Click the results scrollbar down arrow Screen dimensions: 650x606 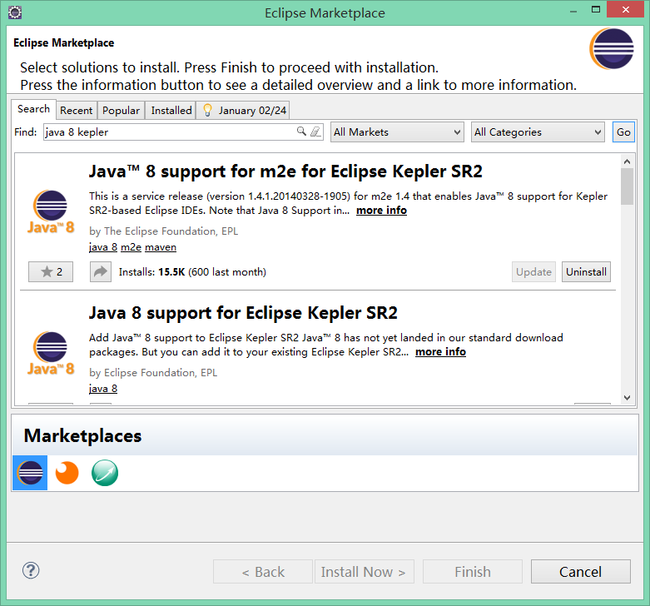[627, 398]
